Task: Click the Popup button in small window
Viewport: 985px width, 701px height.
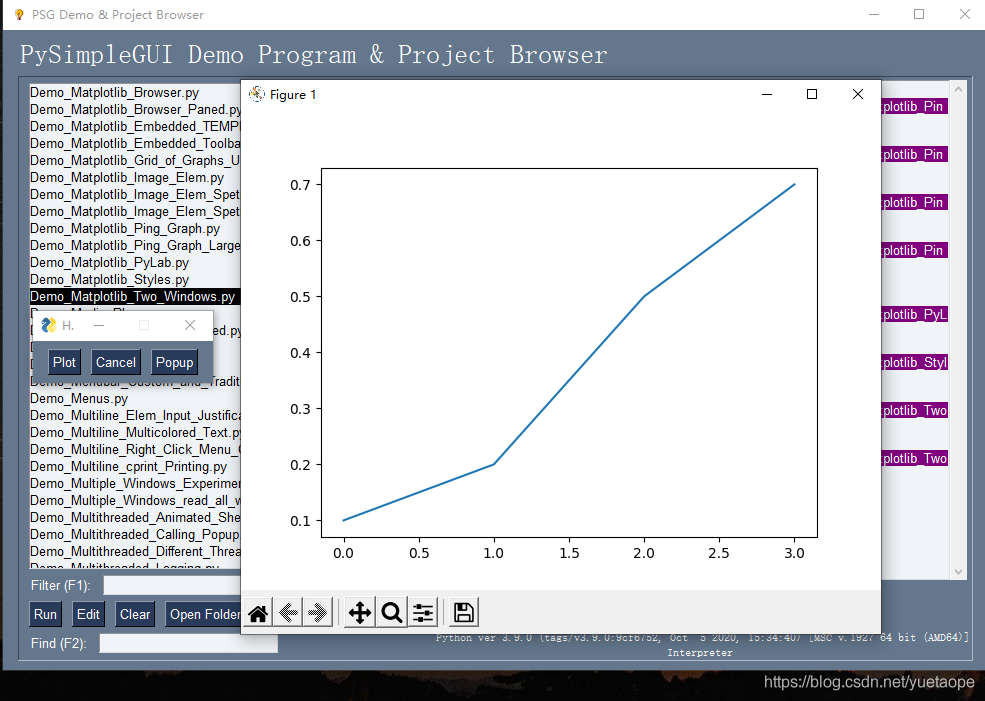Action: coord(174,362)
